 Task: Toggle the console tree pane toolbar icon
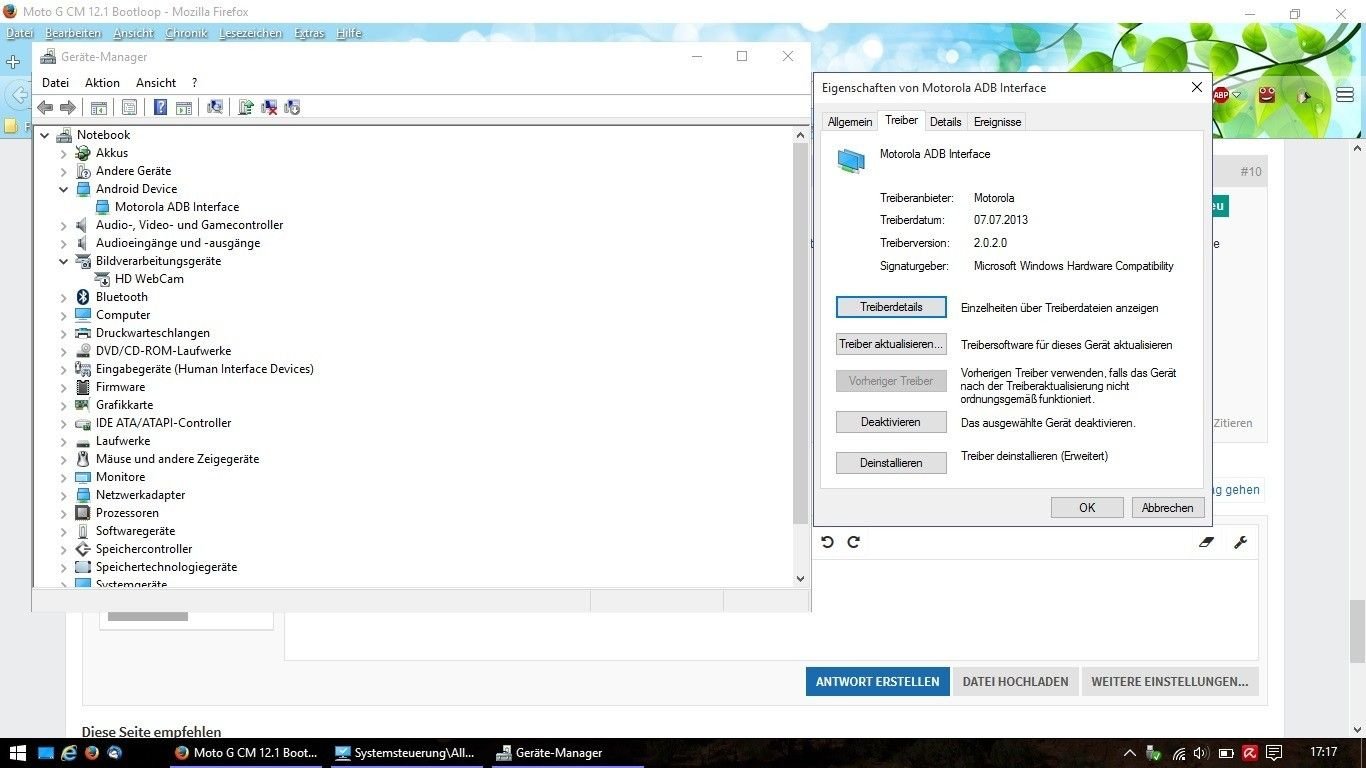click(x=99, y=107)
